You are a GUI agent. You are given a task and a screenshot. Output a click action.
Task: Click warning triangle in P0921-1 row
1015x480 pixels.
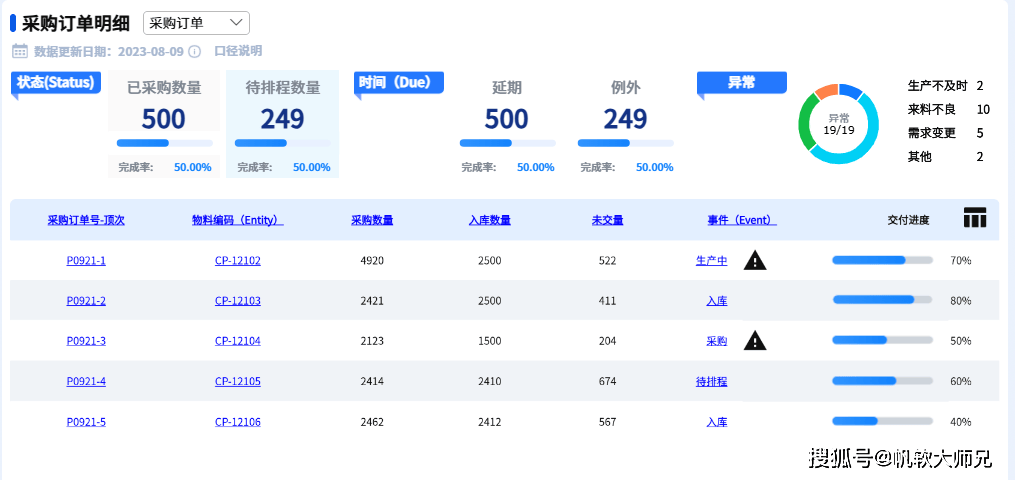tap(755, 261)
